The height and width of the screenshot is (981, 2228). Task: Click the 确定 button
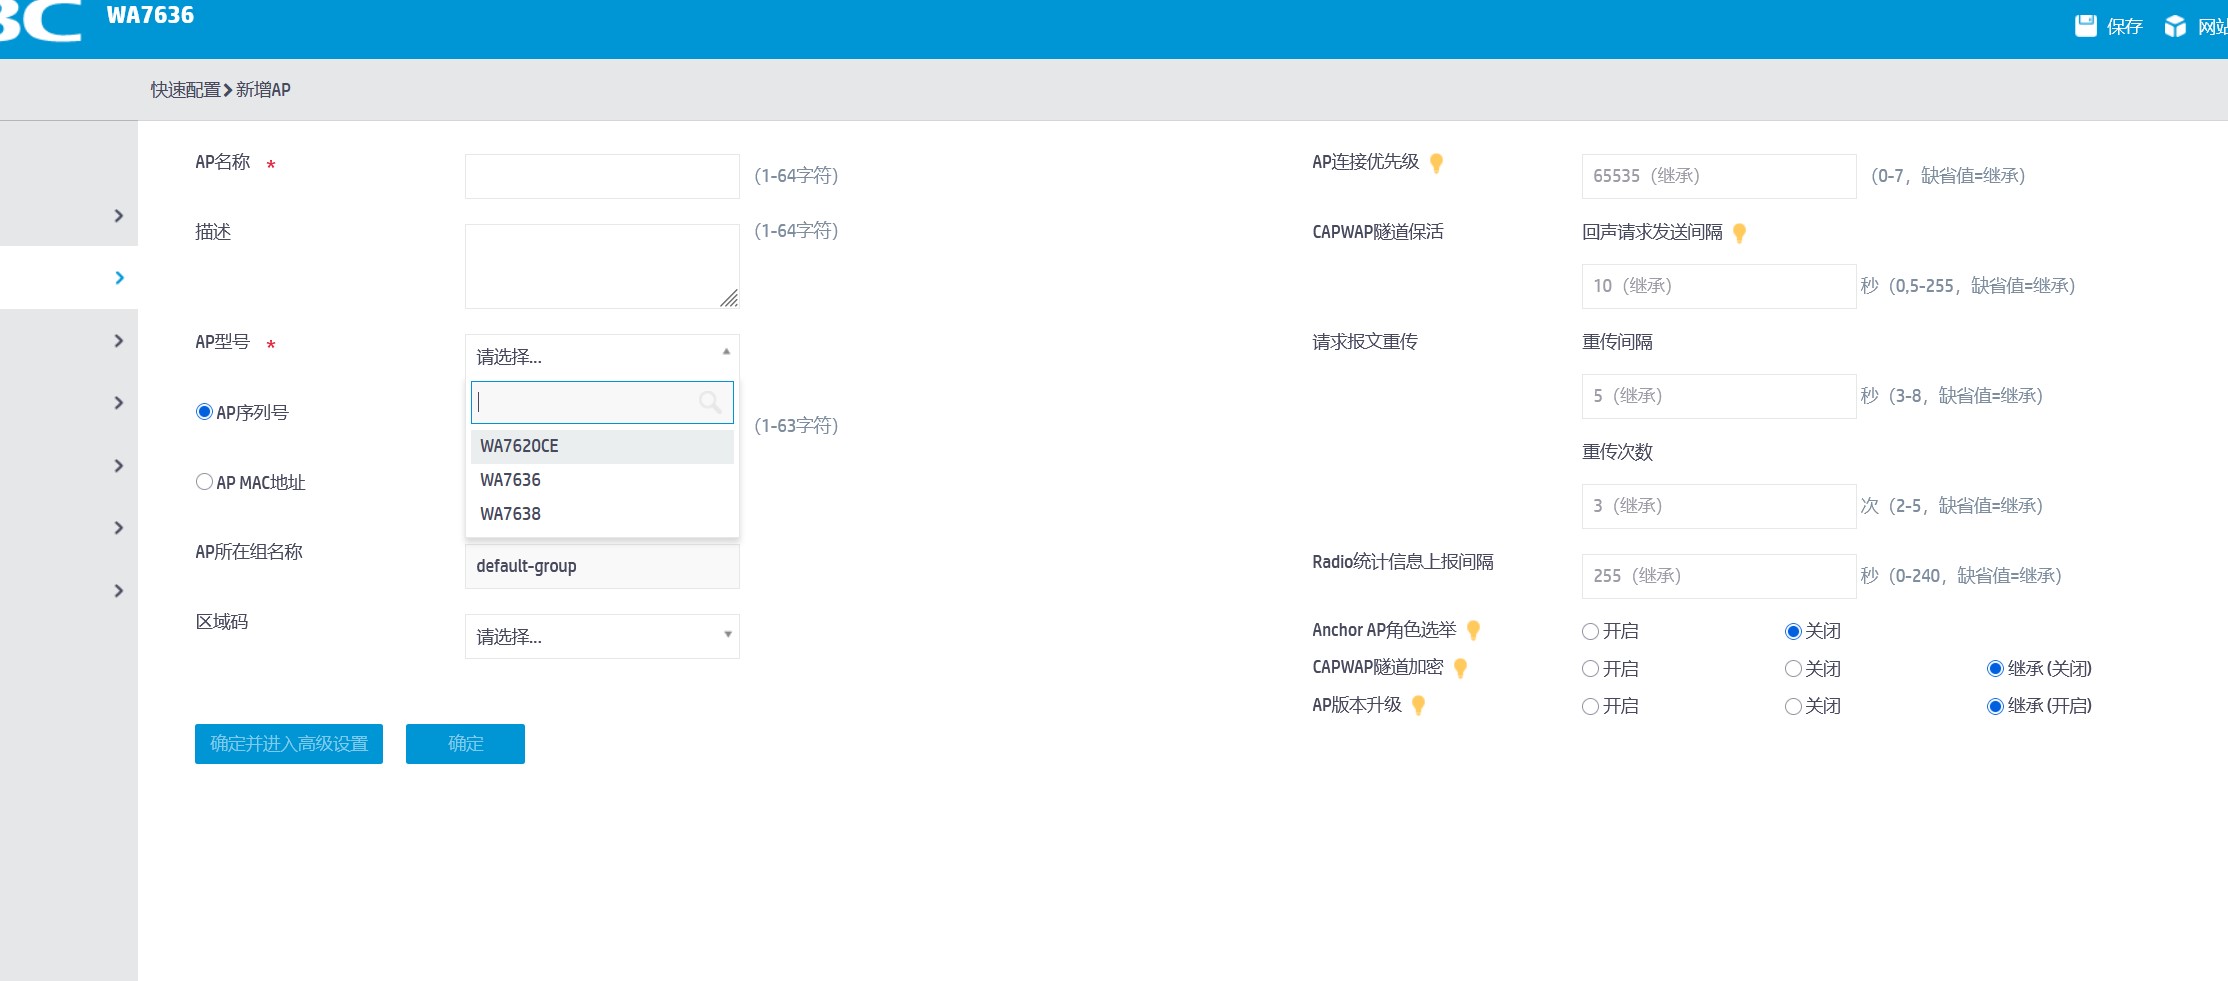tap(465, 744)
